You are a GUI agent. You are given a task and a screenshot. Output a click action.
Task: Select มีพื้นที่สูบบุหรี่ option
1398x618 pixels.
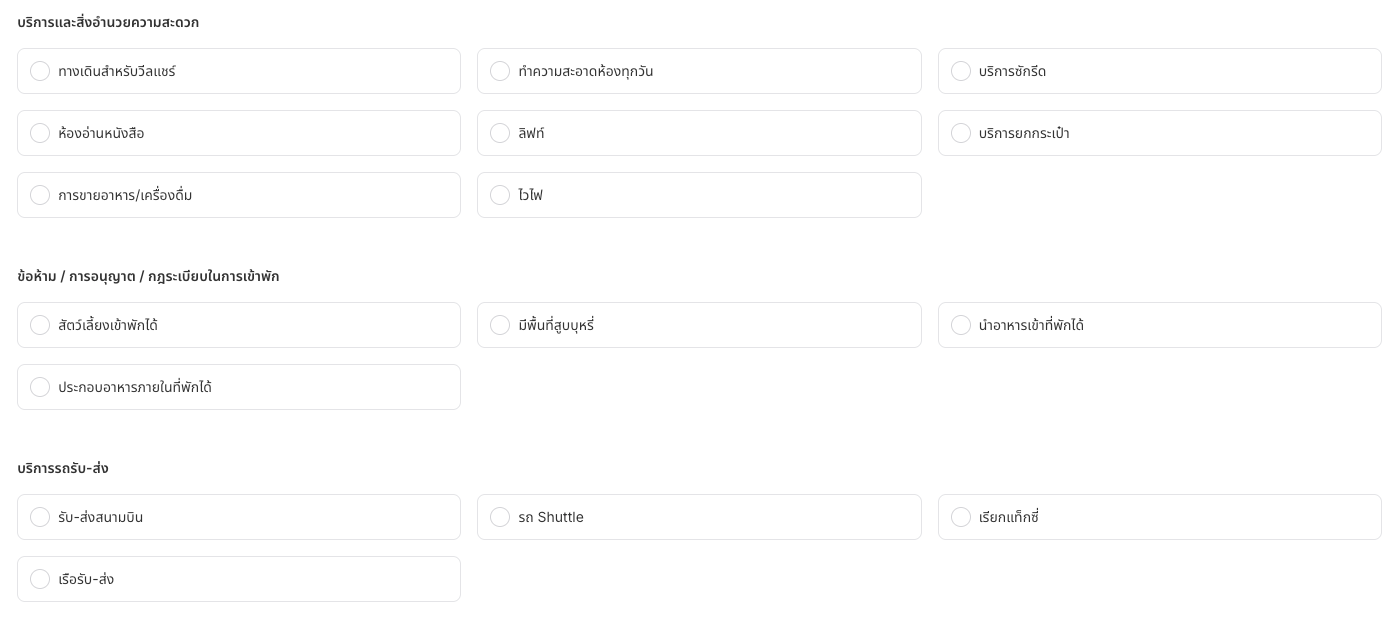tap(500, 325)
